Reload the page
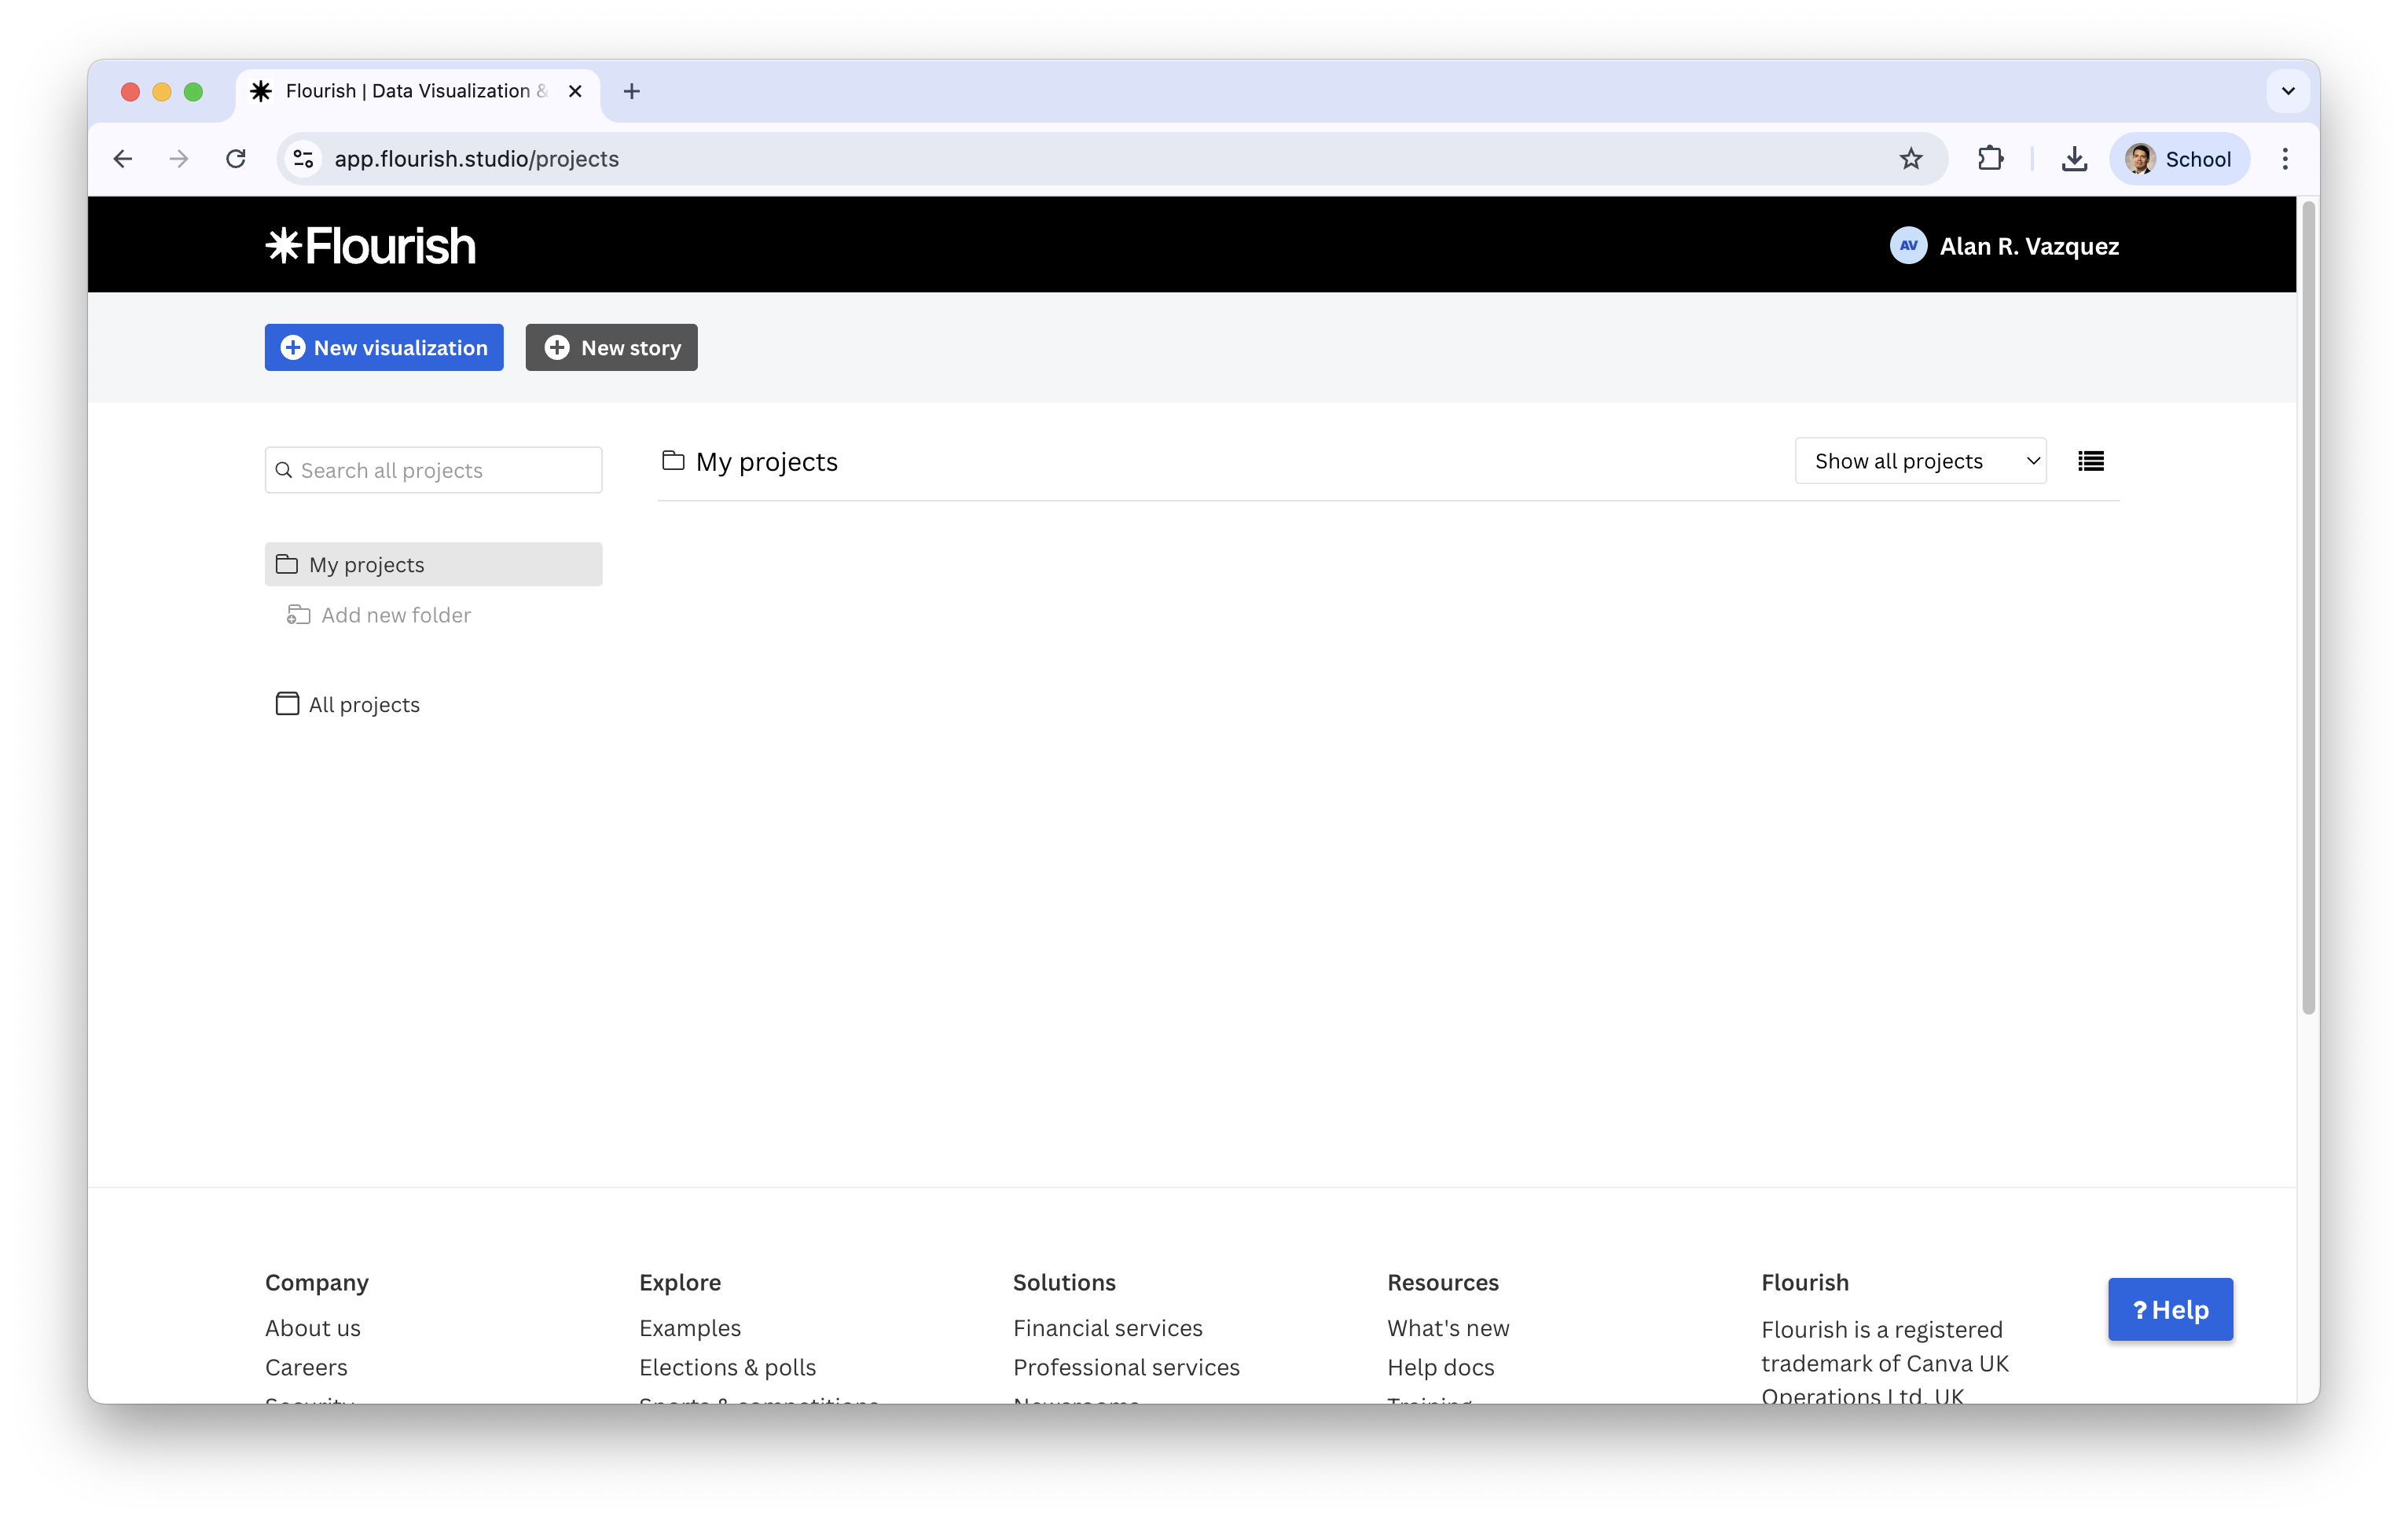 click(236, 159)
